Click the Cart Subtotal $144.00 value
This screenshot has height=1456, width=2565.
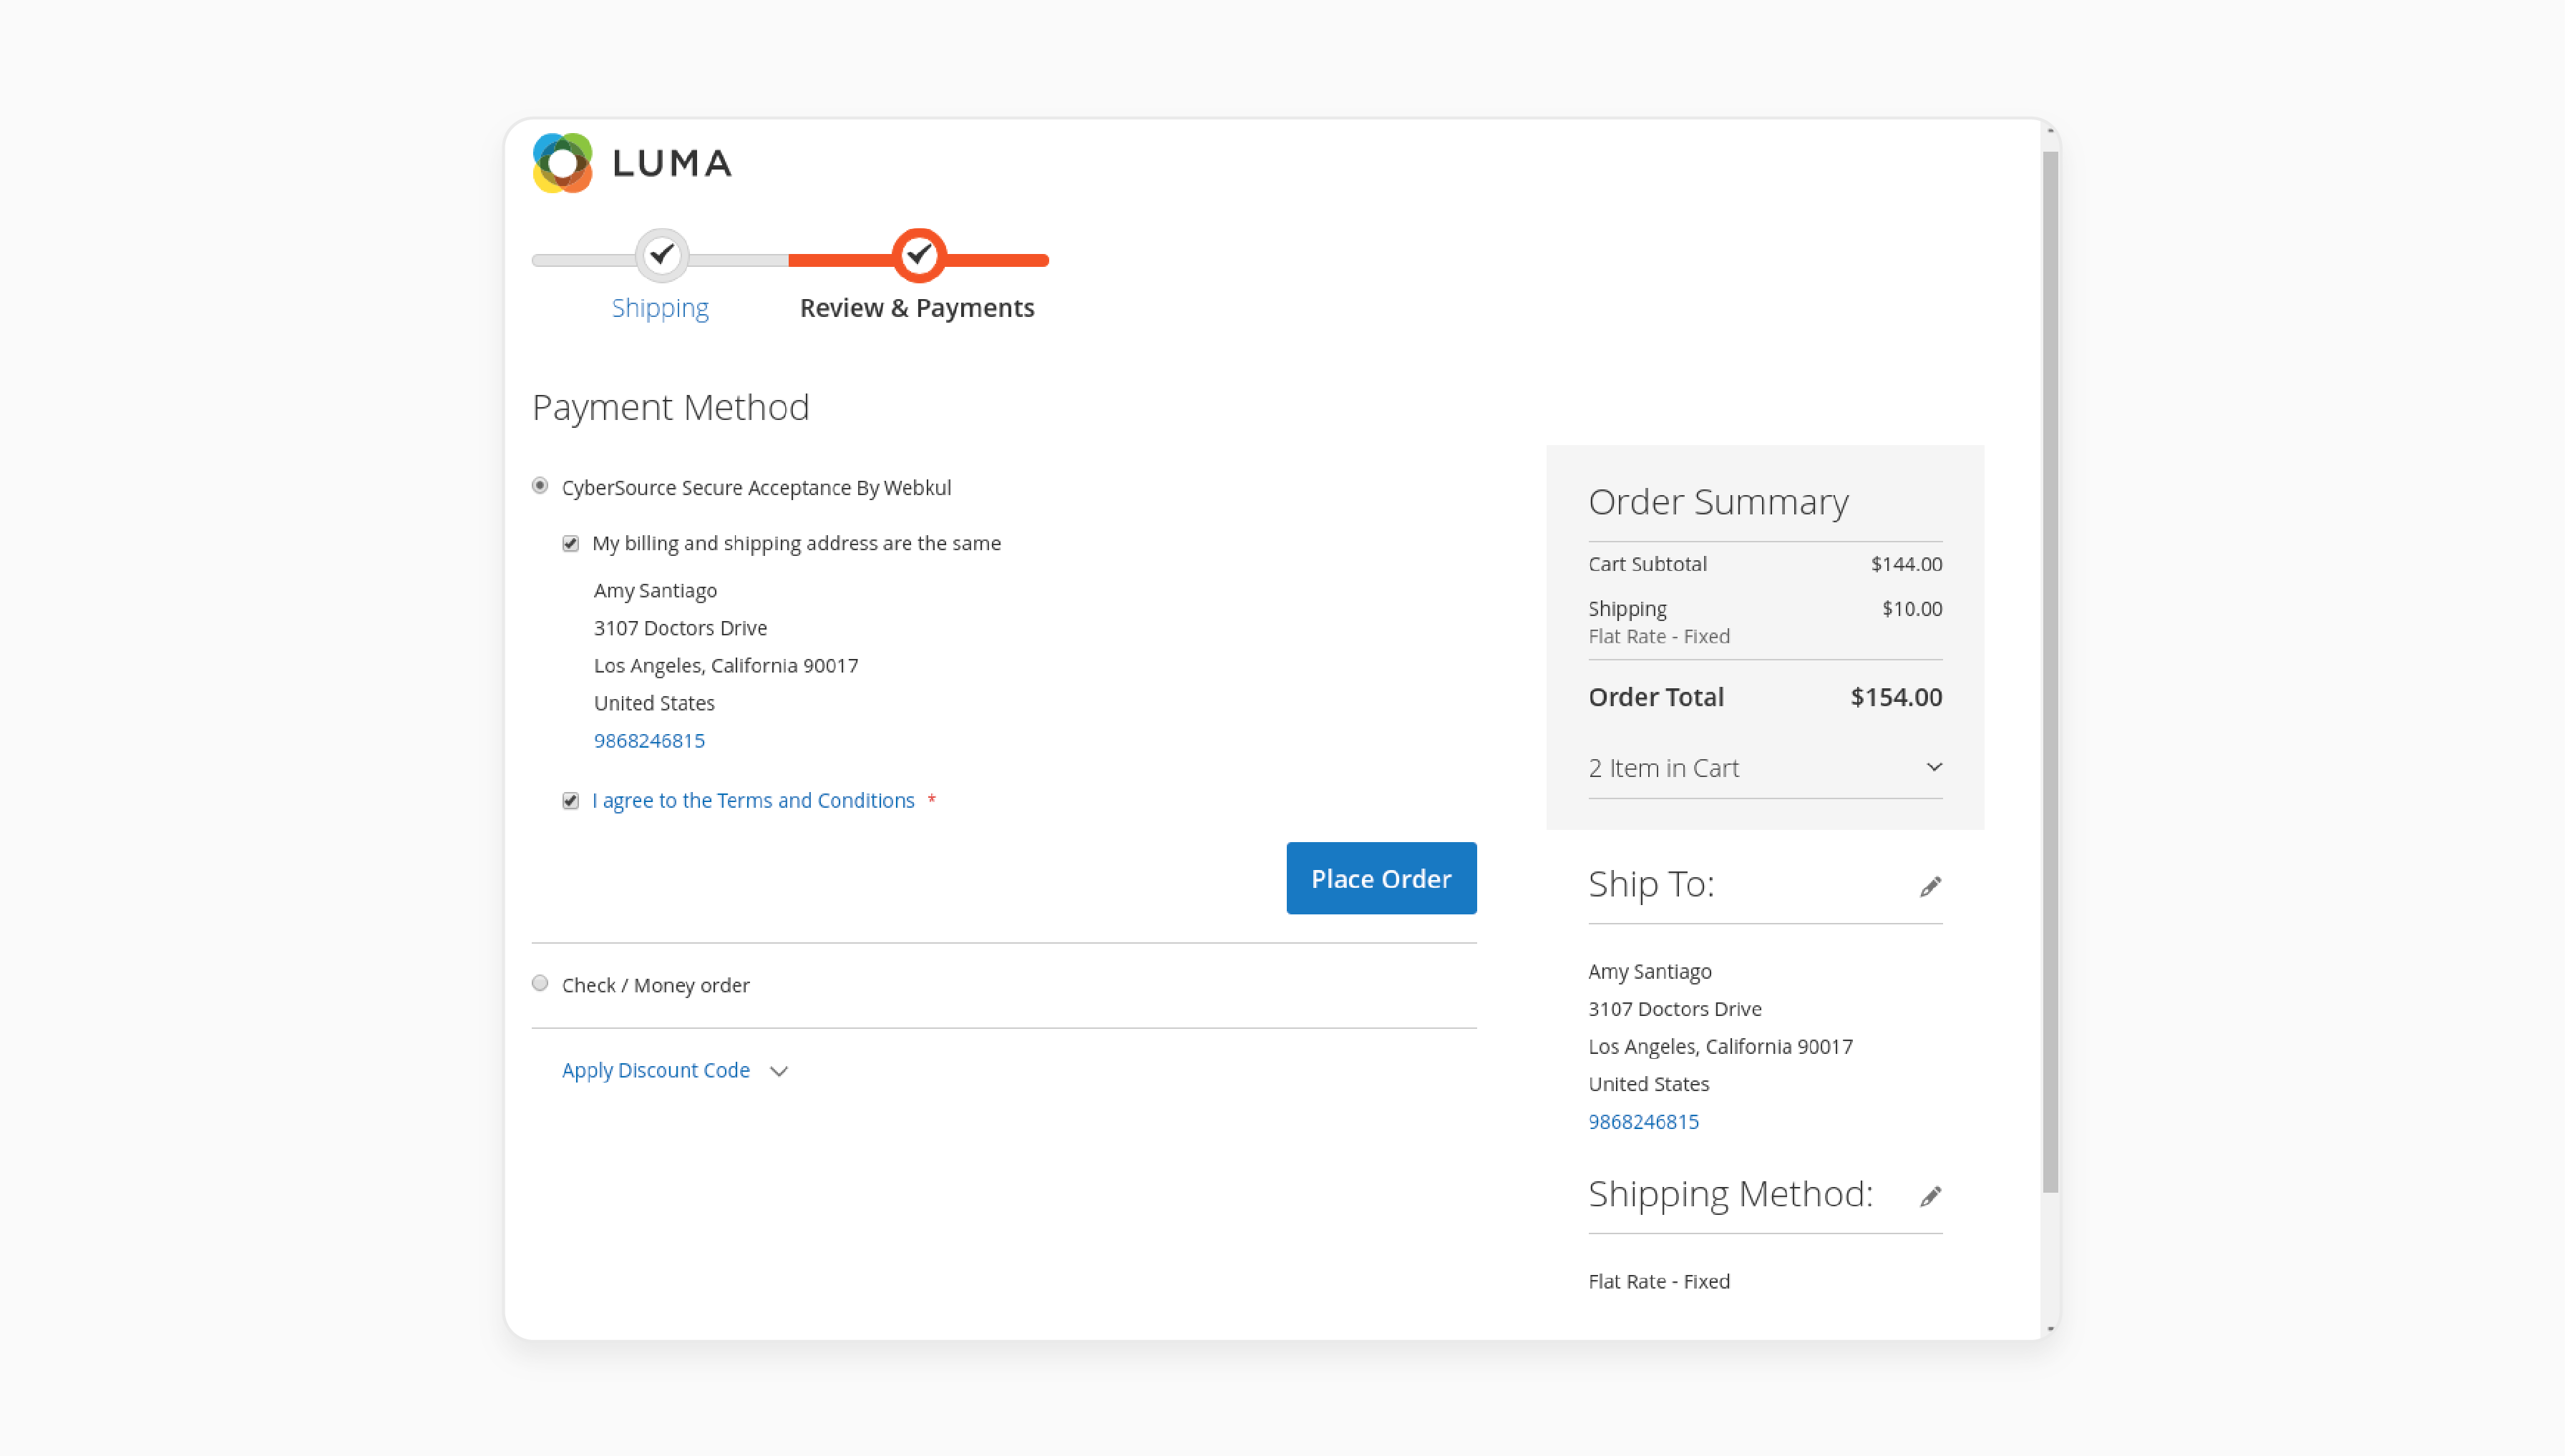1906,564
